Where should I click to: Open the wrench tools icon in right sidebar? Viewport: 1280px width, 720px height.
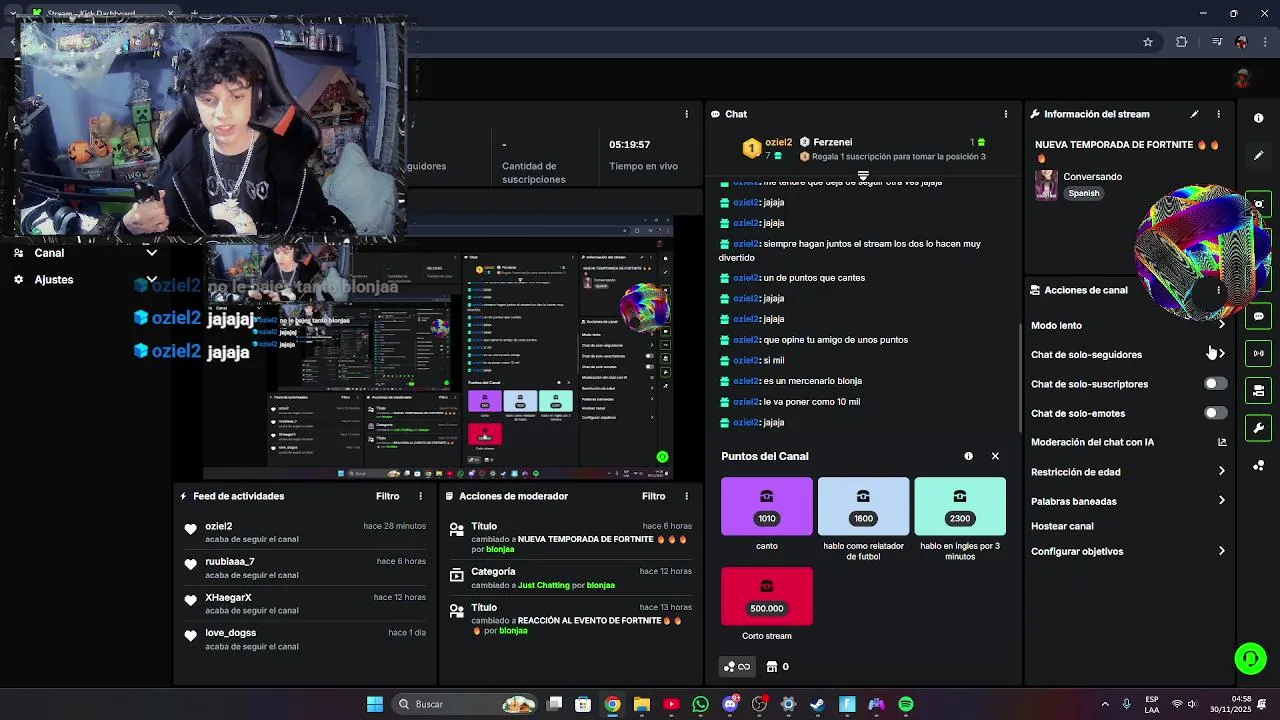point(1258,428)
